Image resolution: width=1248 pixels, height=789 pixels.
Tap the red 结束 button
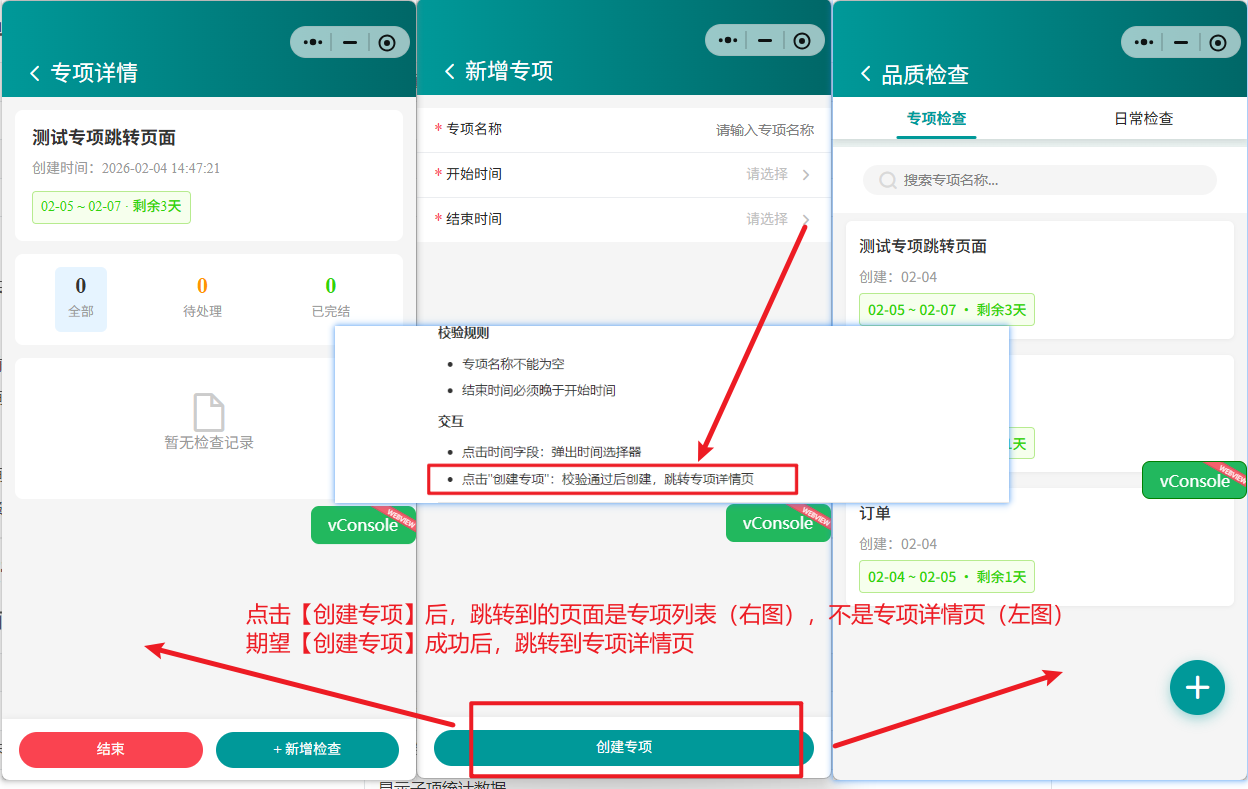[x=110, y=749]
